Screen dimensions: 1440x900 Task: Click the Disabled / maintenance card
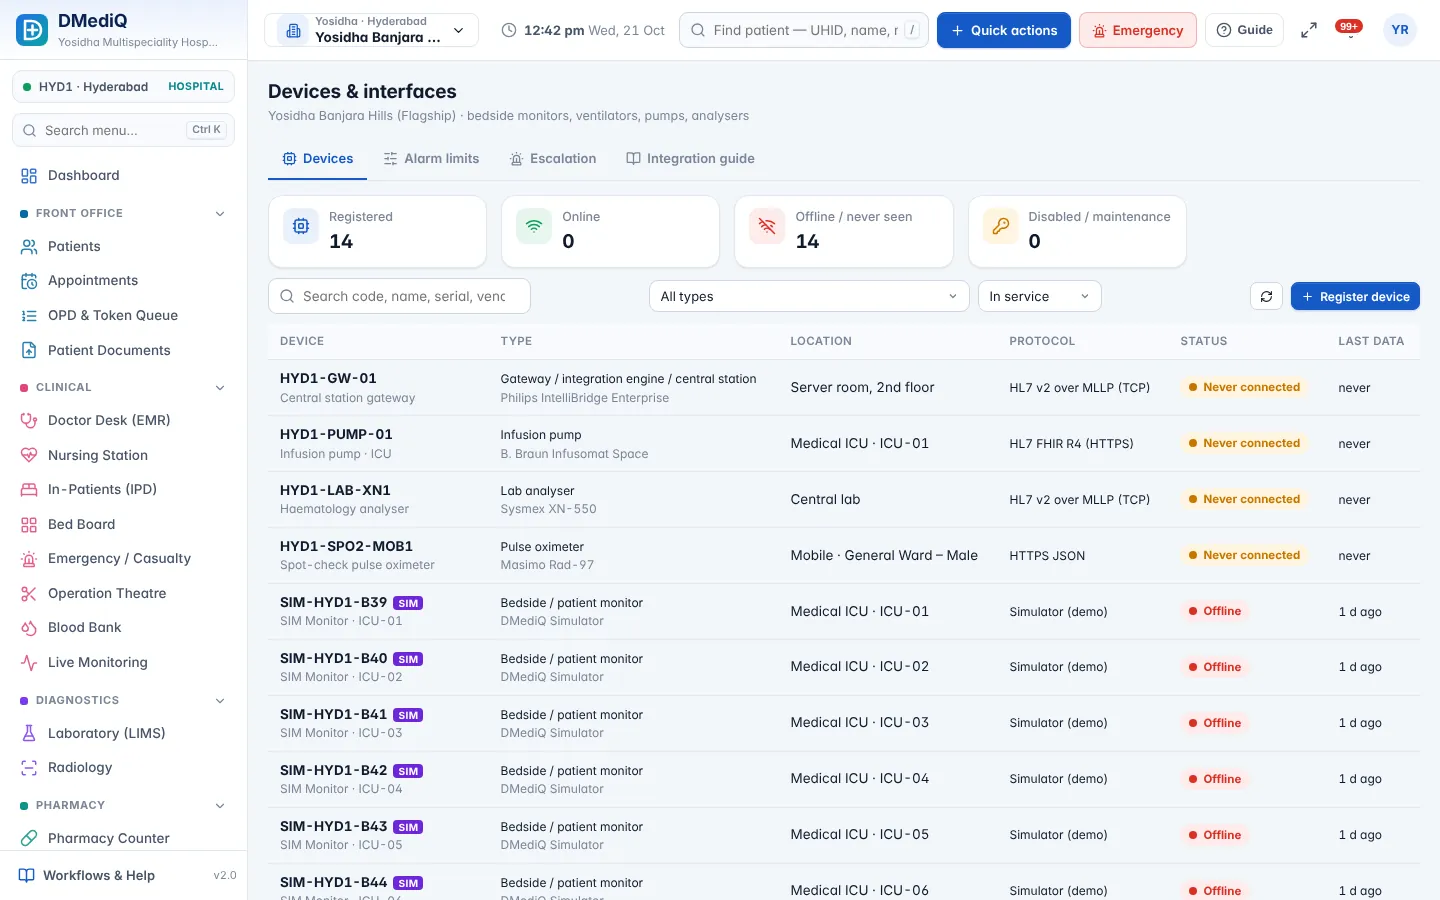point(1077,231)
